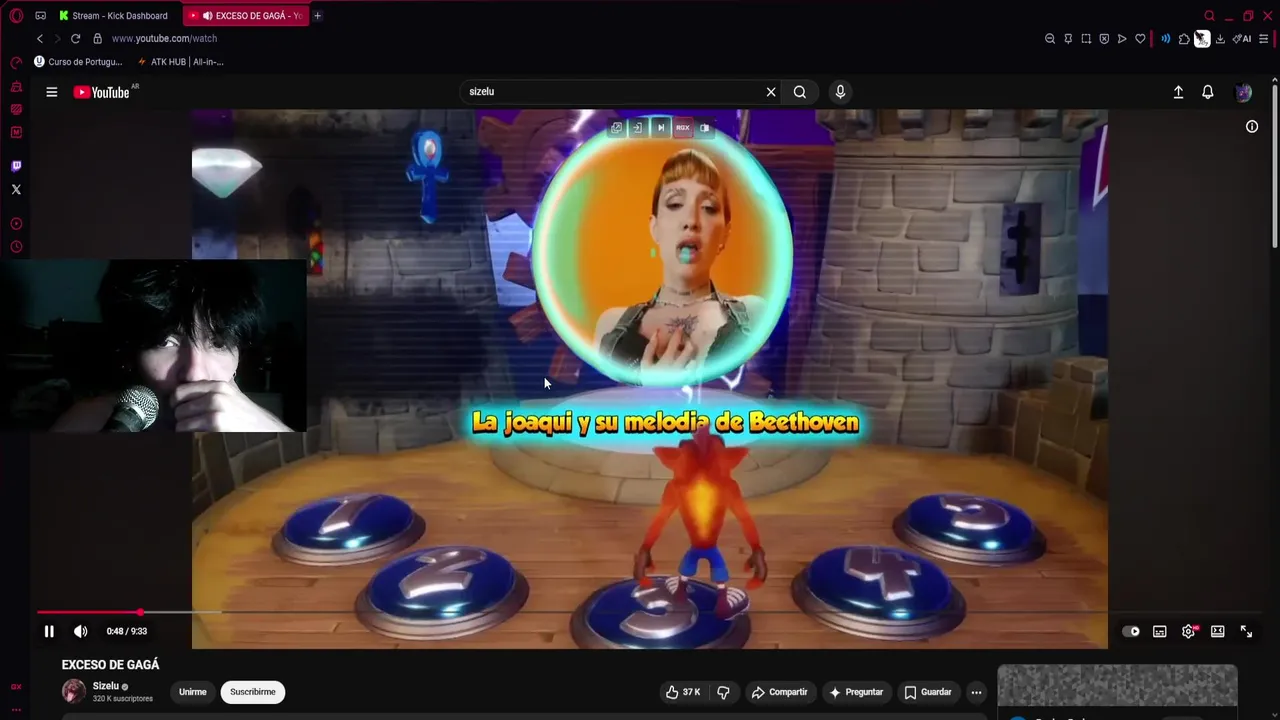Focus the www.youtube.com/watch address bar

[x=164, y=39]
